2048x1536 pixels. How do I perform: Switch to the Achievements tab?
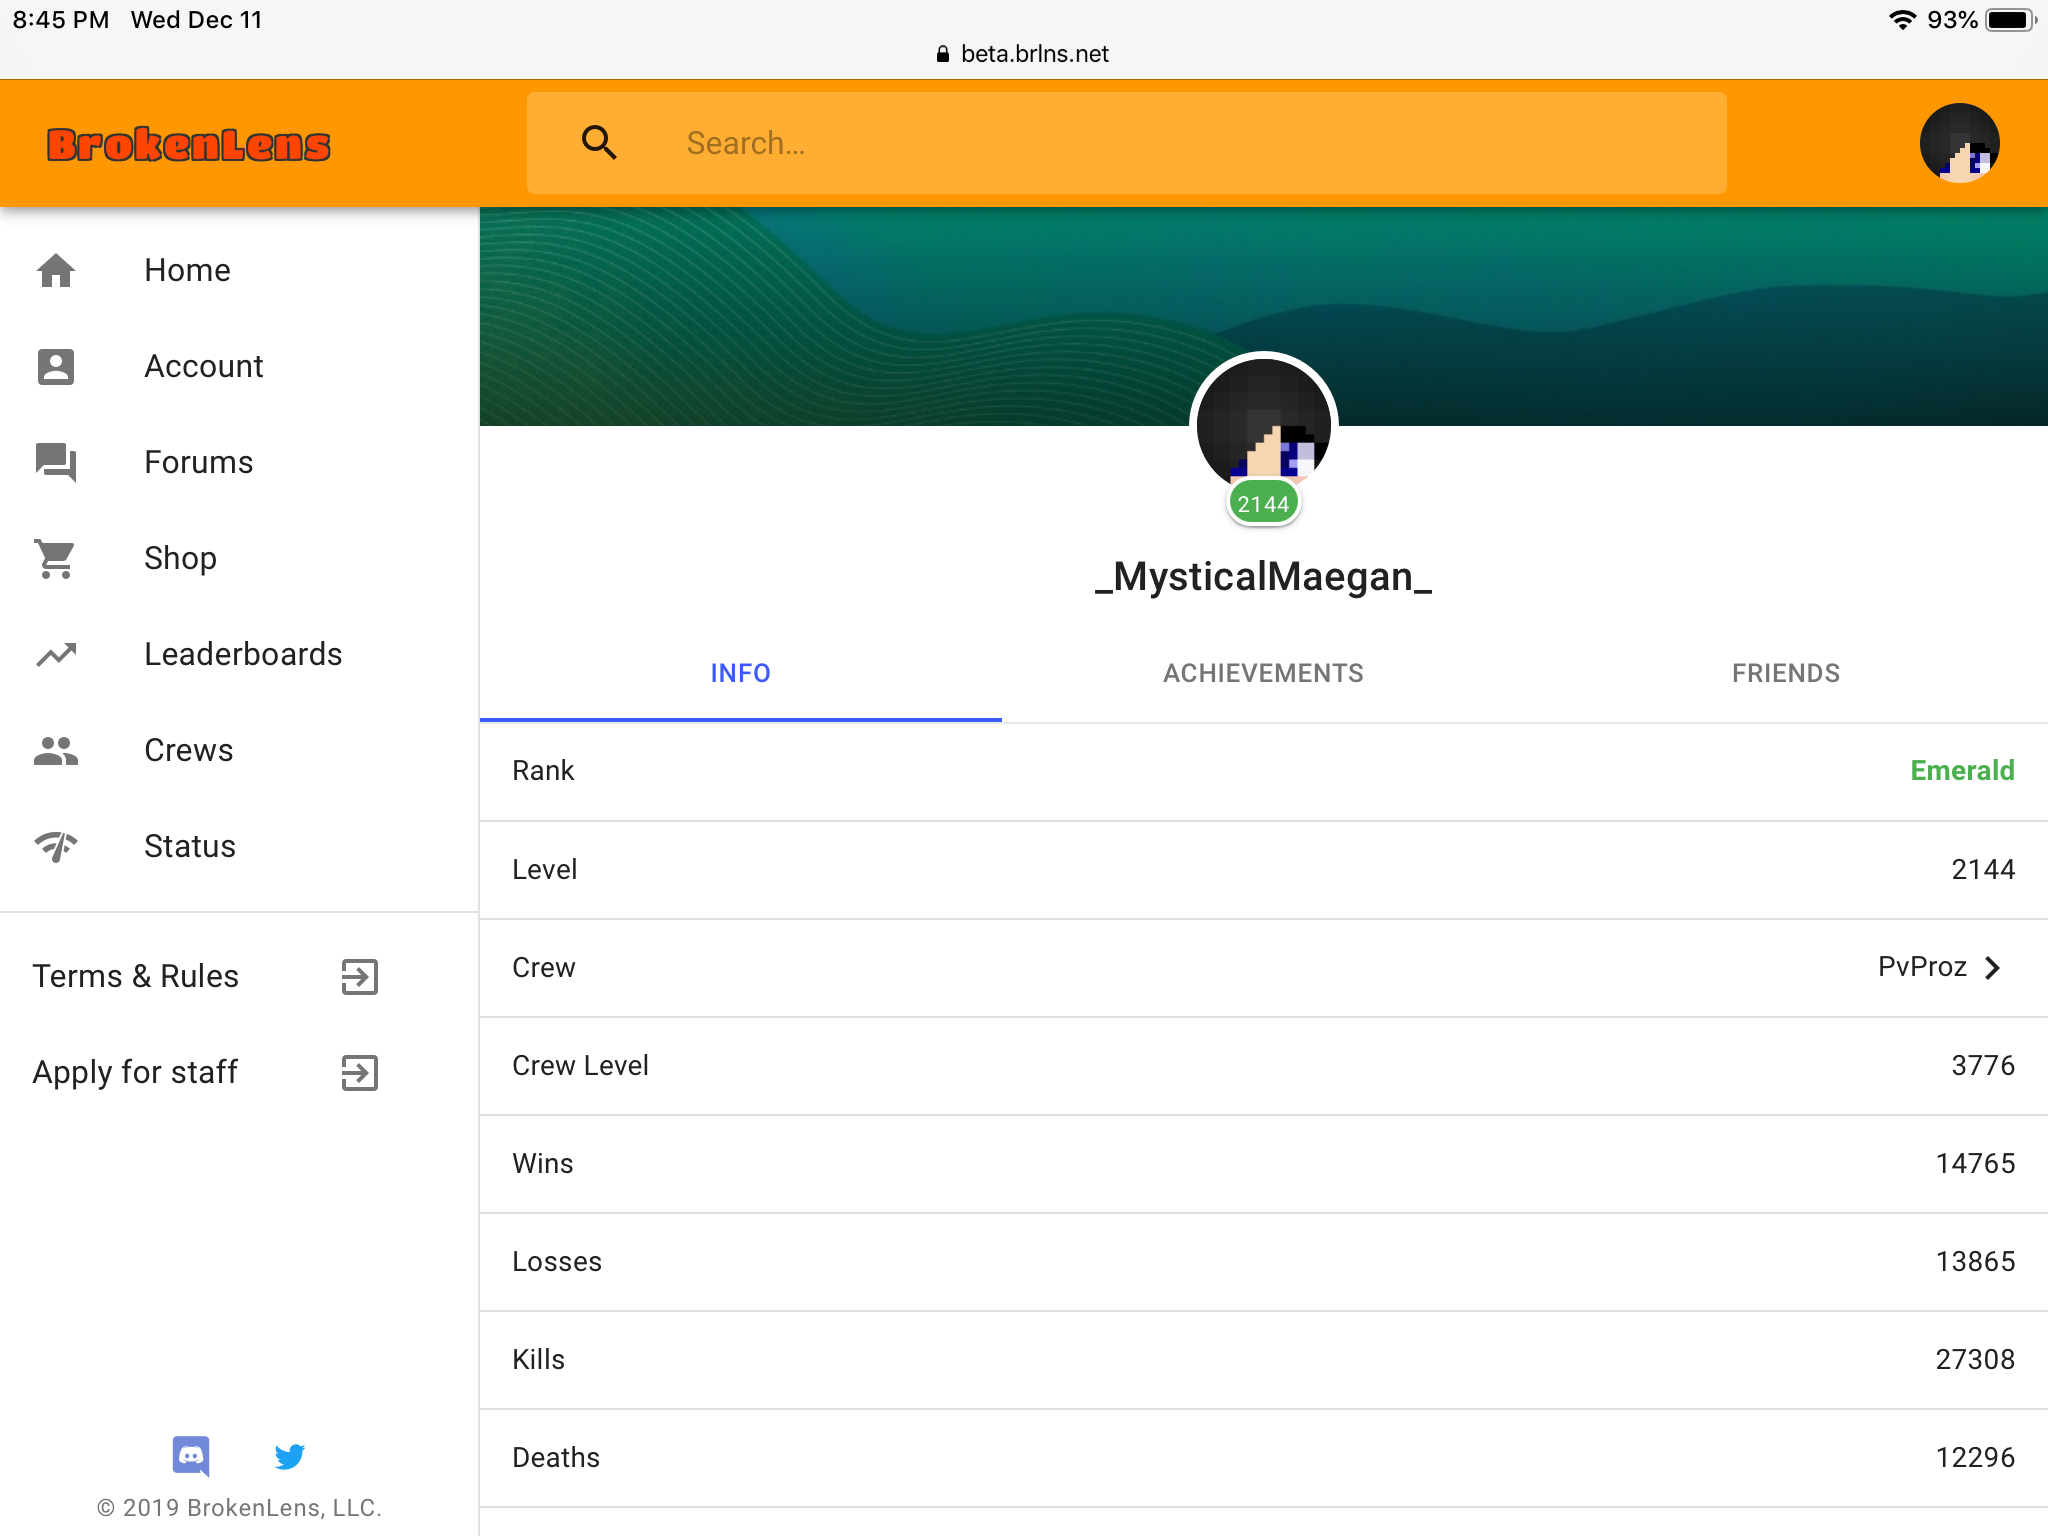[x=1263, y=673]
